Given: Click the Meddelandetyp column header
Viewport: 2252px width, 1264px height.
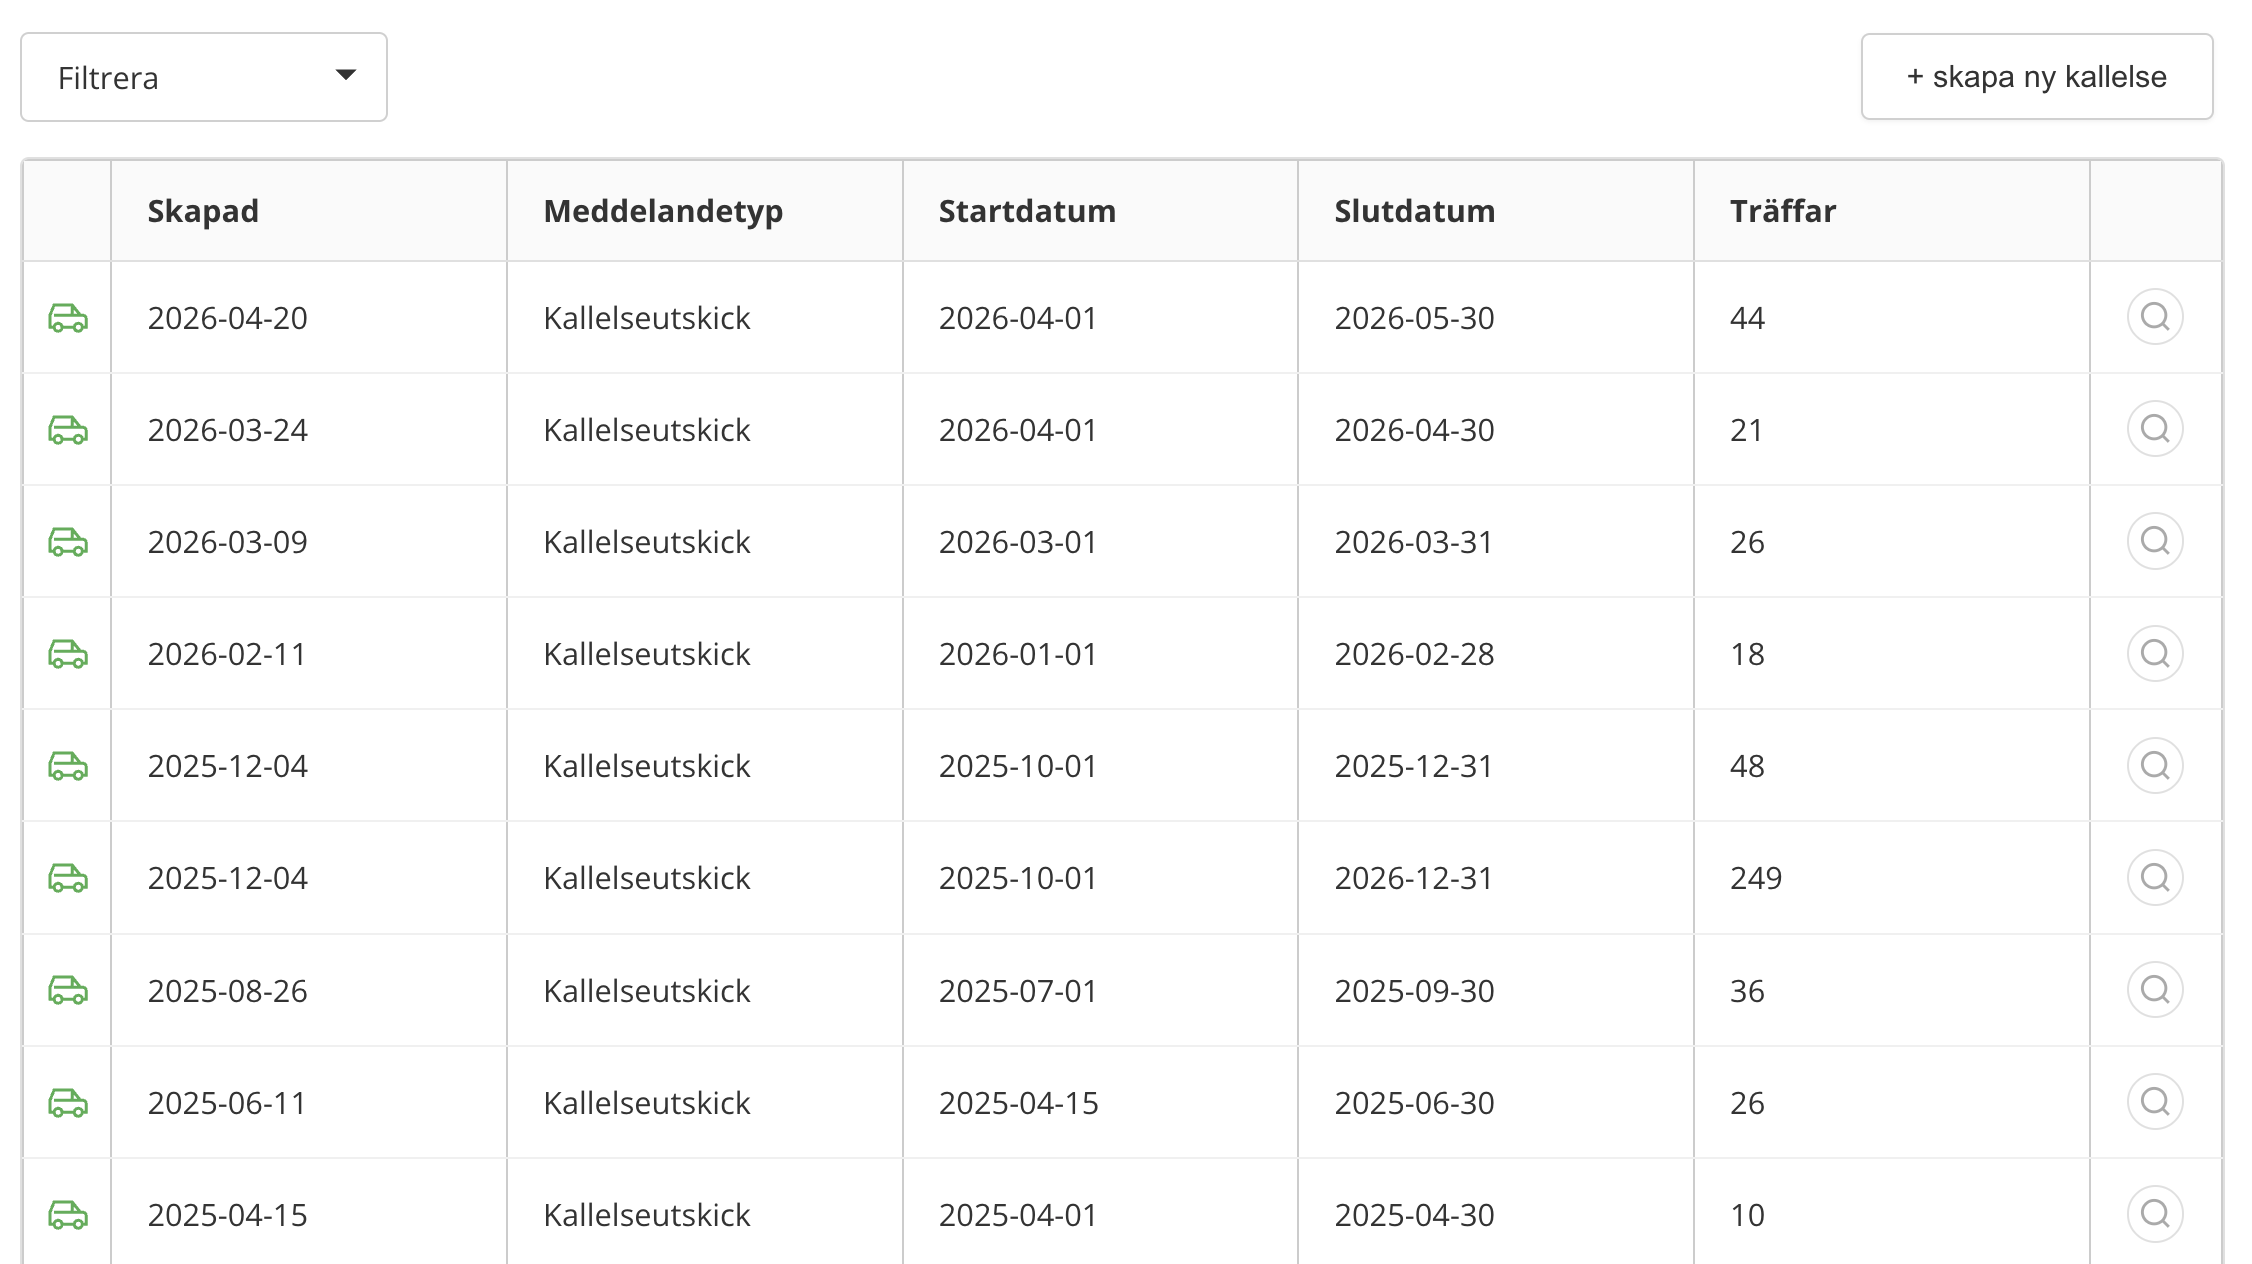Looking at the screenshot, I should (663, 211).
